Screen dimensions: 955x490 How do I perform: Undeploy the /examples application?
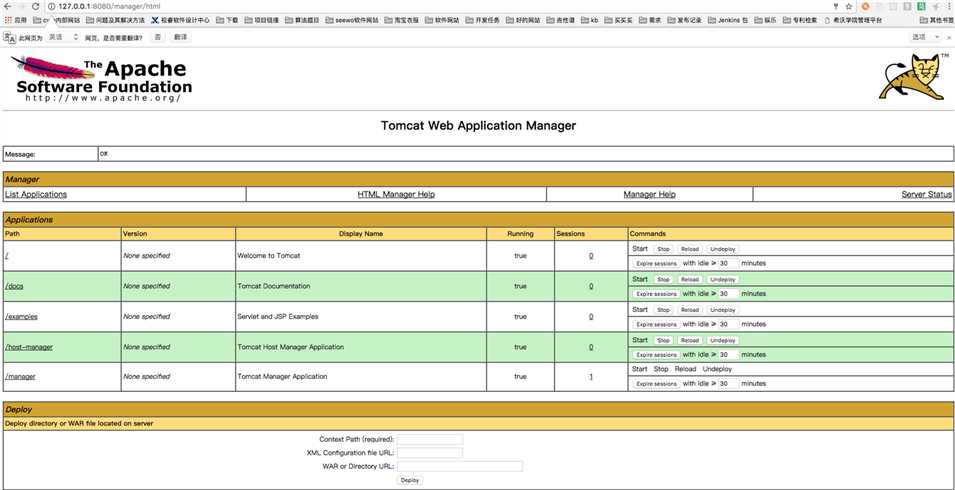pos(723,310)
